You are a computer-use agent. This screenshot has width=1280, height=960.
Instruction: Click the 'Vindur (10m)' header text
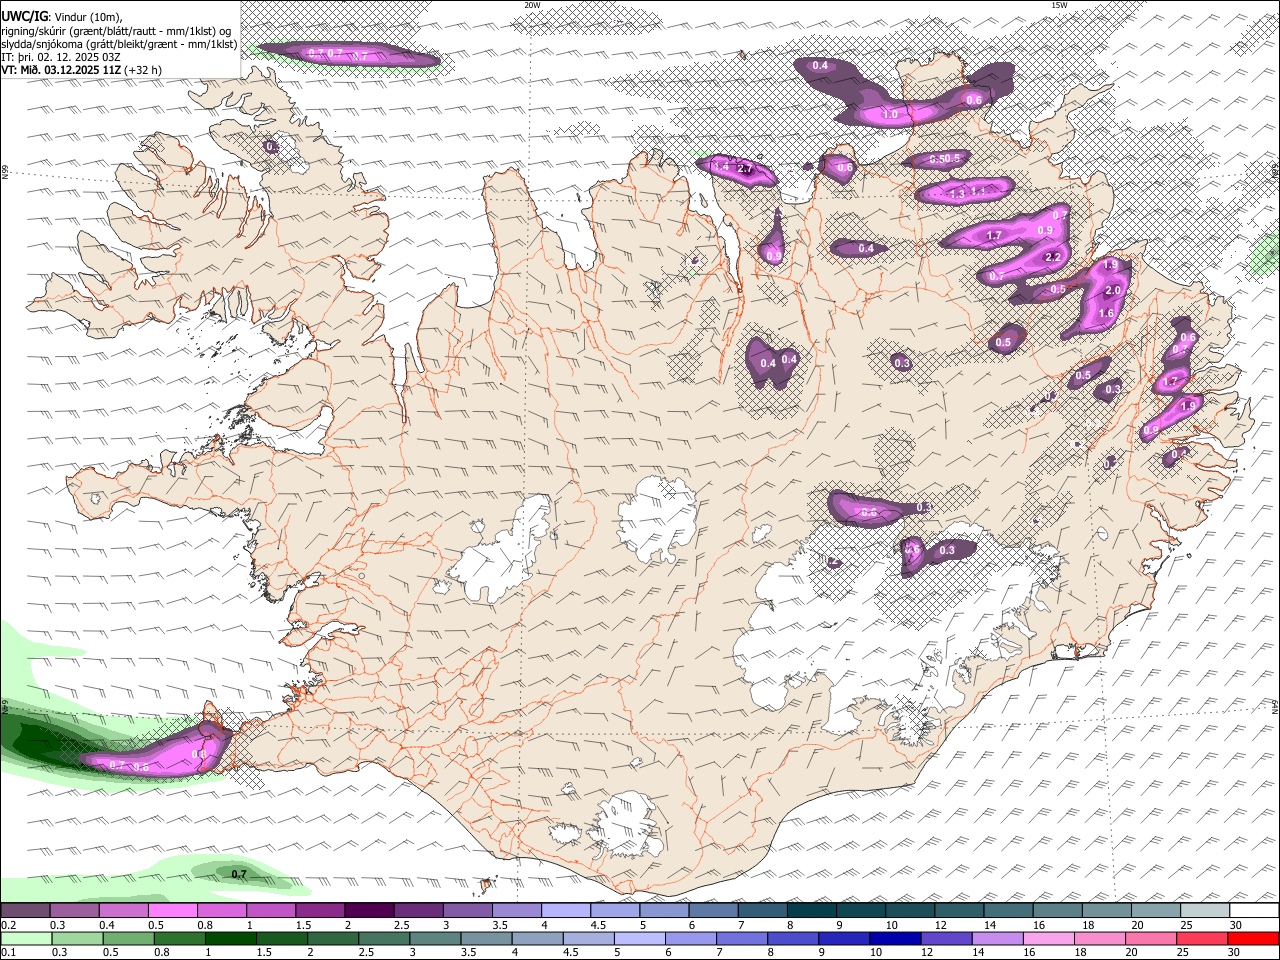tap(86, 17)
